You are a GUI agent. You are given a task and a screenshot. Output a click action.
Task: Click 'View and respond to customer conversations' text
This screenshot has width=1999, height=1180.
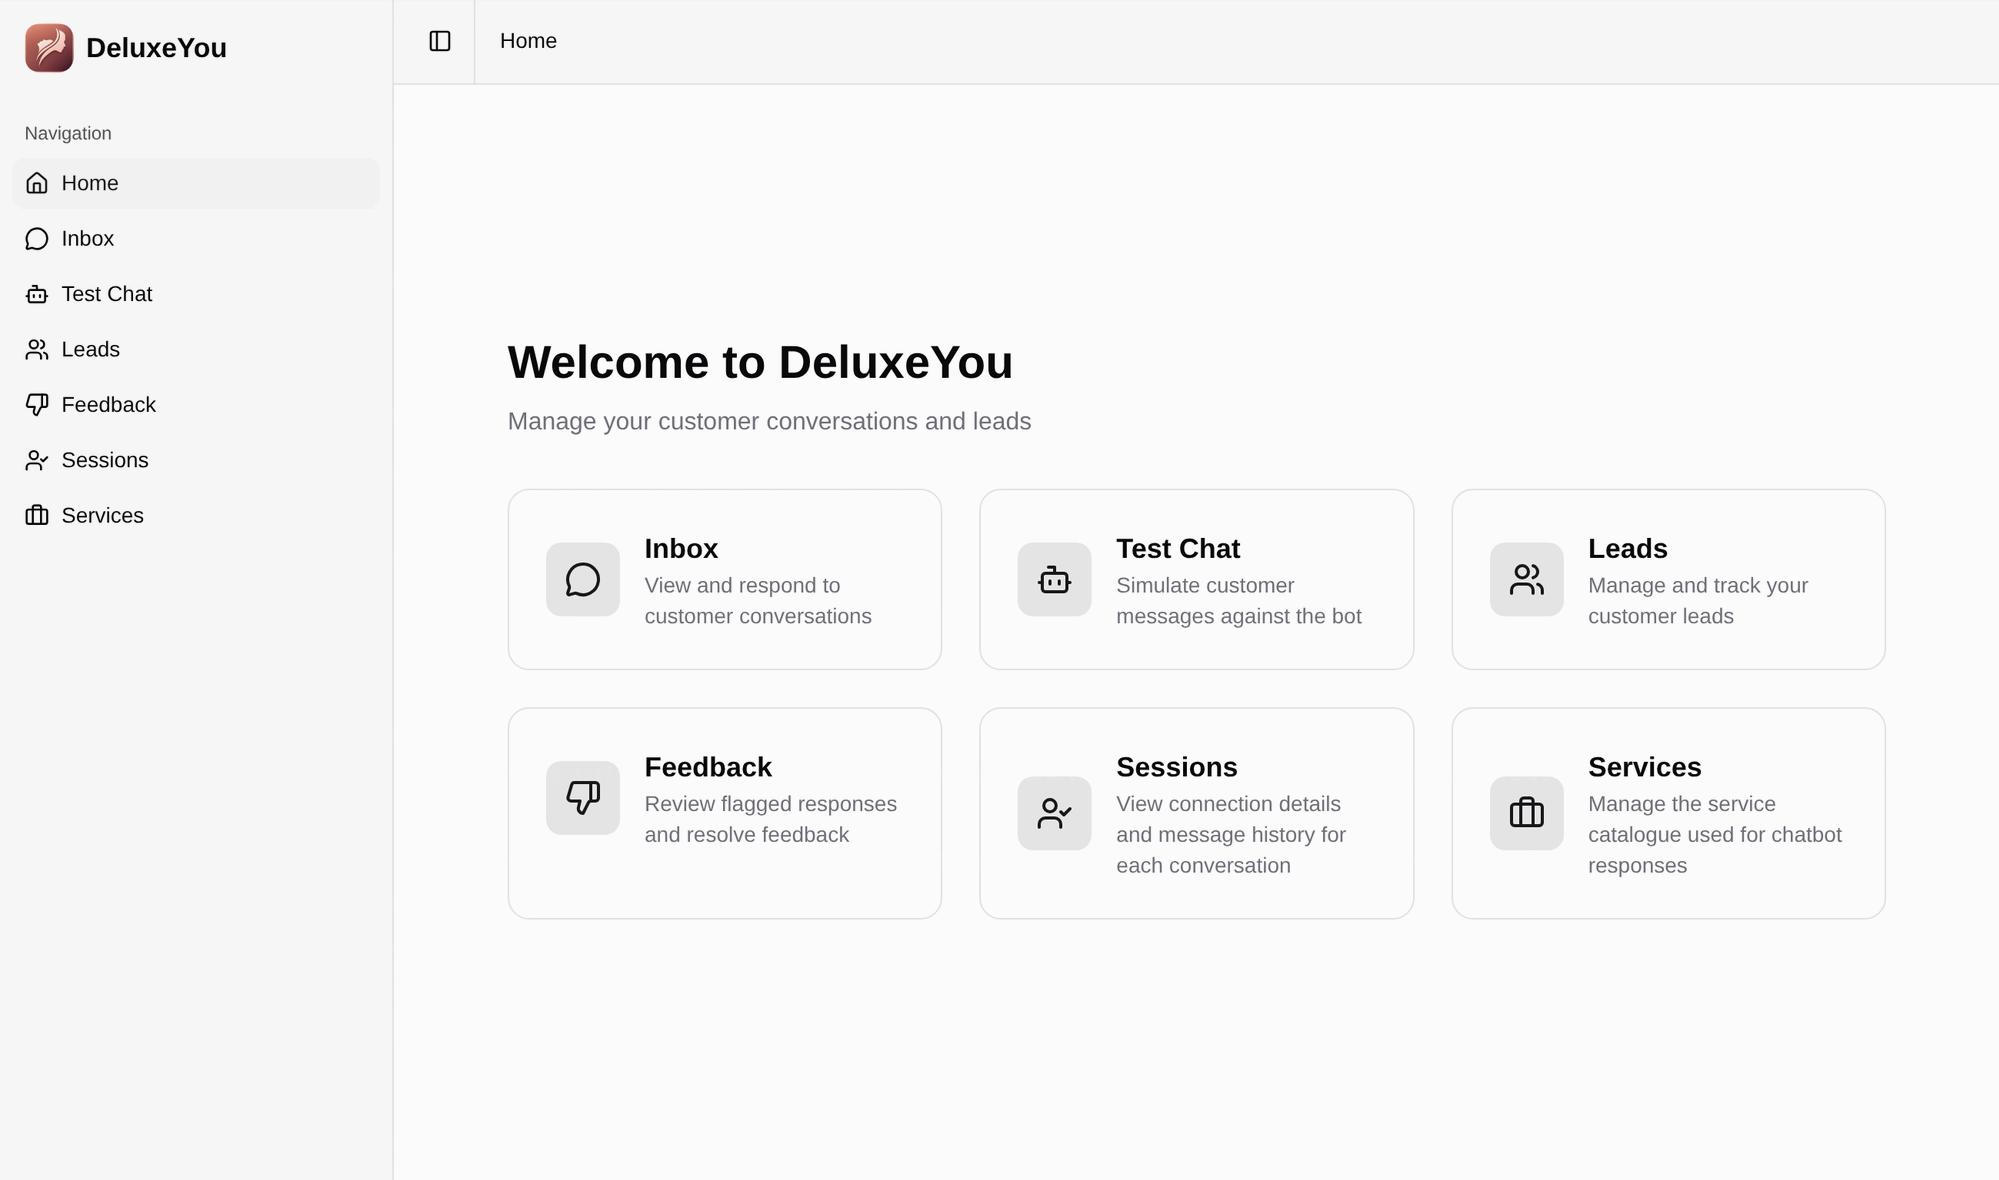click(x=758, y=601)
